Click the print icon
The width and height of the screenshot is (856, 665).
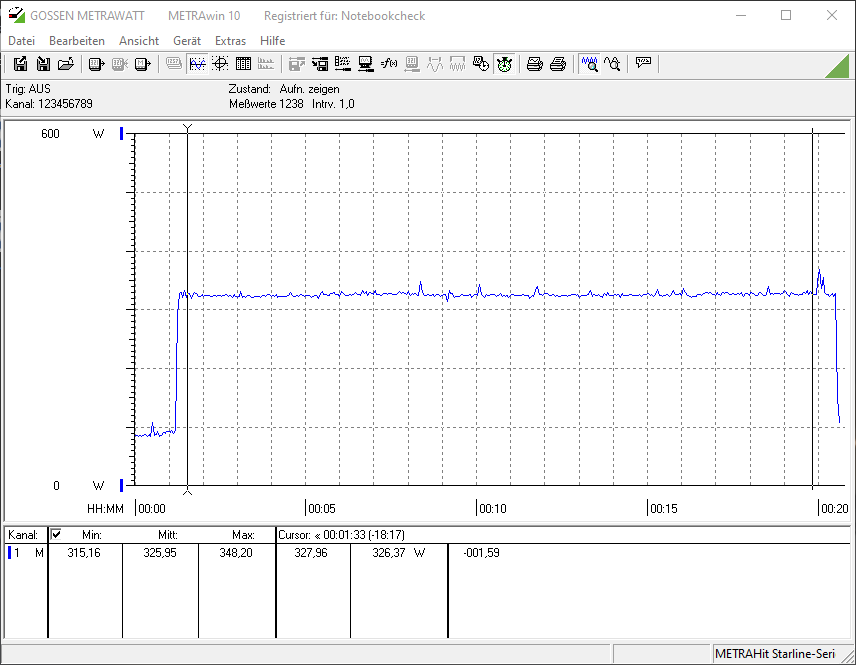click(557, 64)
